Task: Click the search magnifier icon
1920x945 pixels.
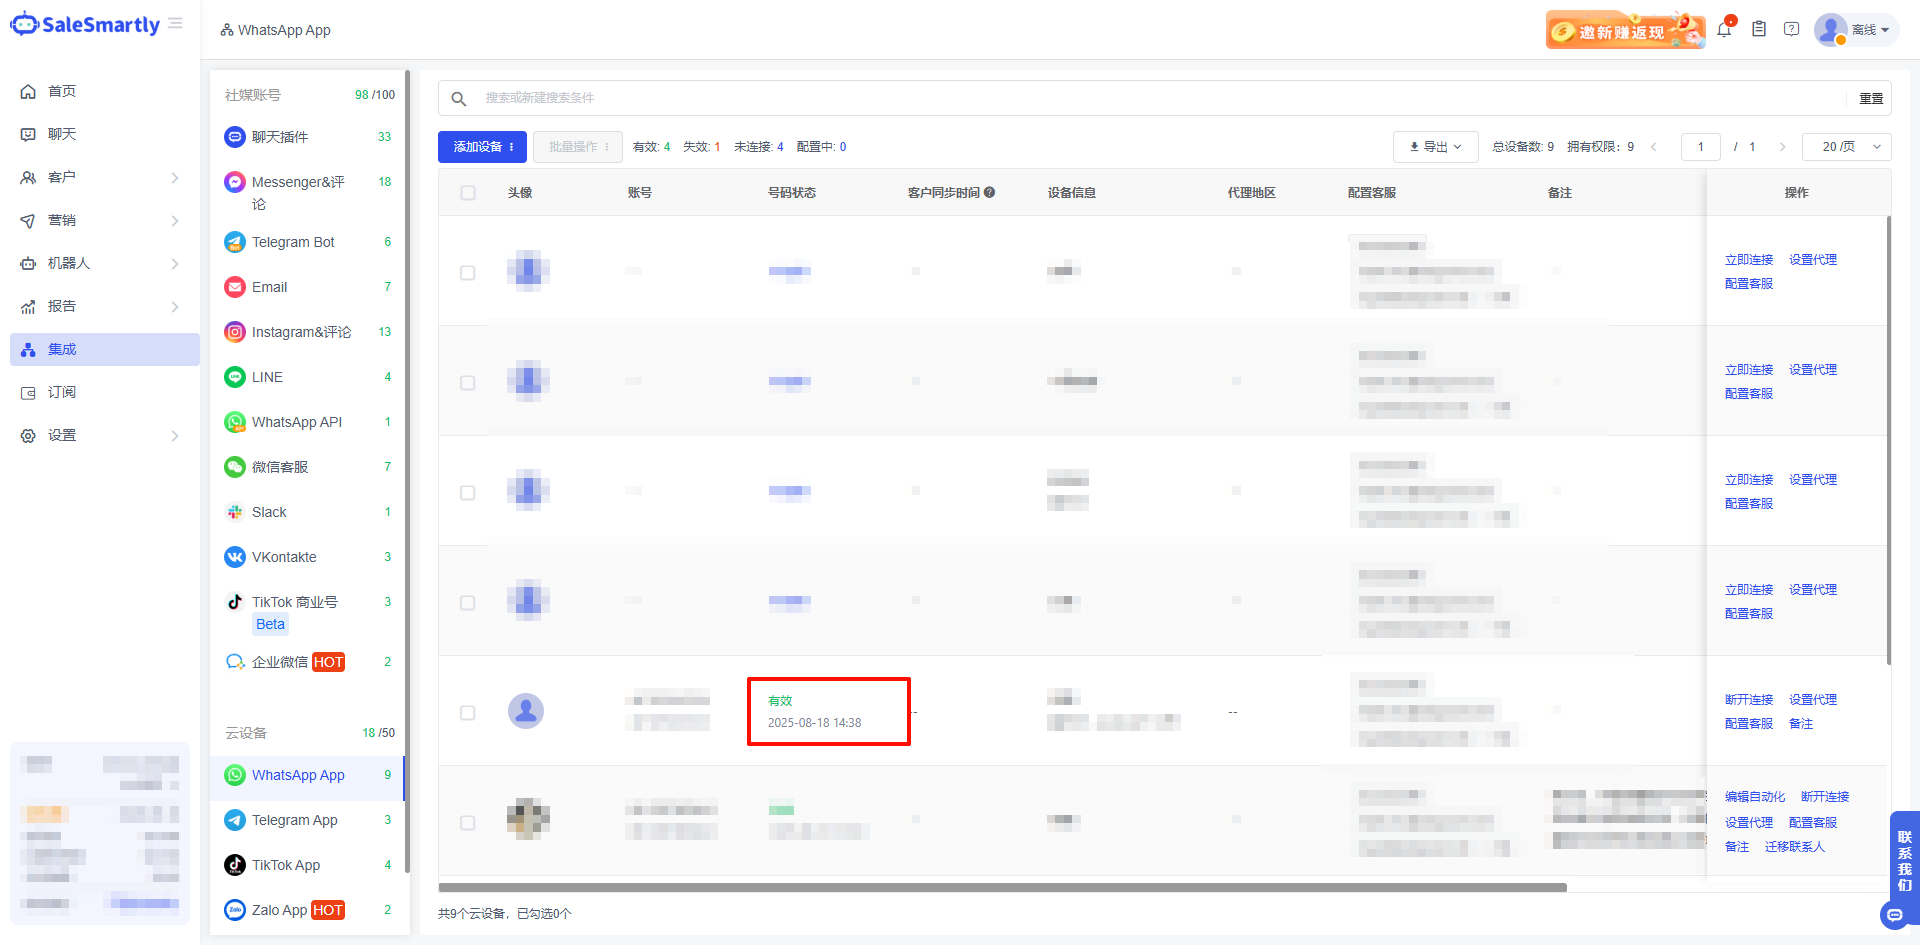Action: tap(459, 98)
